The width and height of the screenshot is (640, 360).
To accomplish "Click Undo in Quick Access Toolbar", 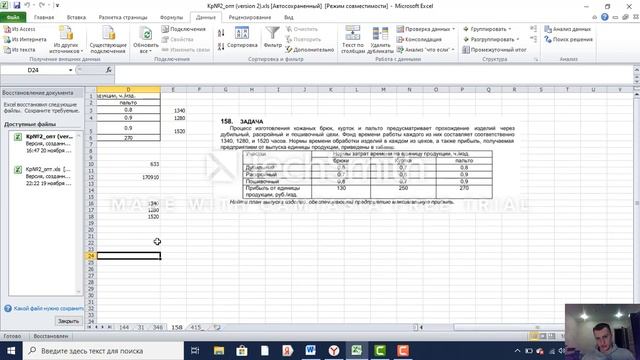I will (27, 6).
